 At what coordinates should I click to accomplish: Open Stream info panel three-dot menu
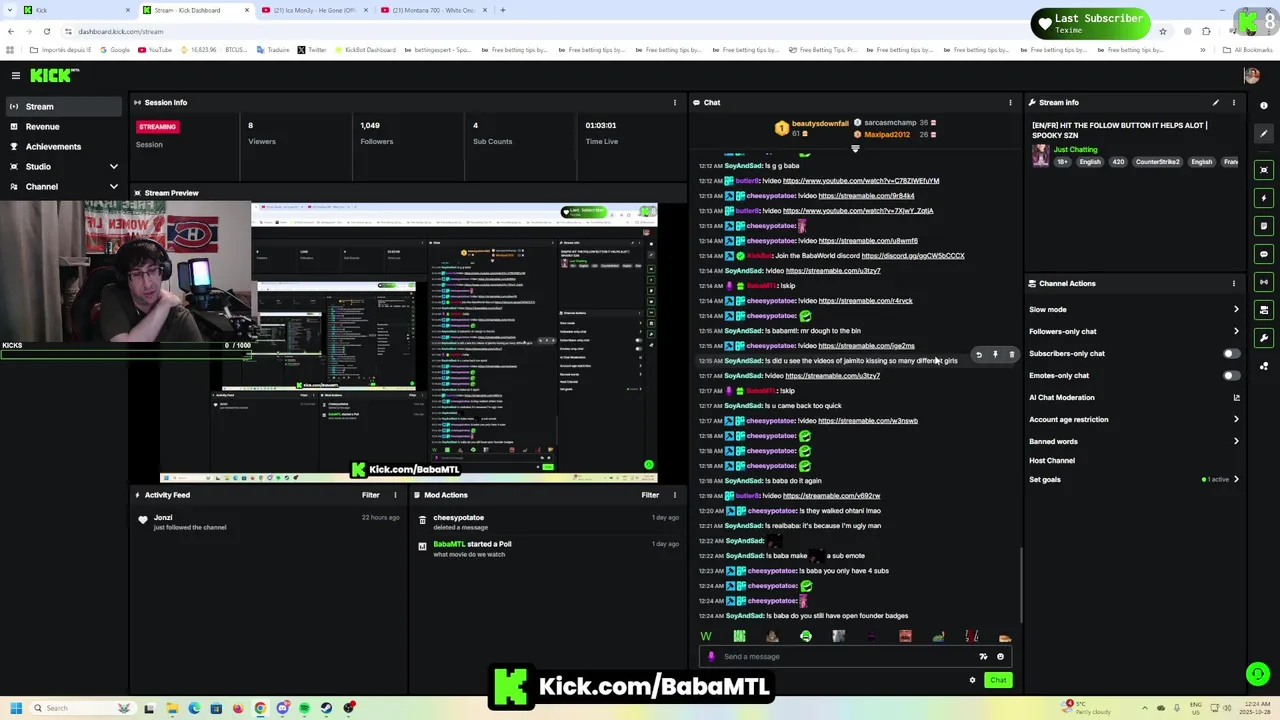1233,102
